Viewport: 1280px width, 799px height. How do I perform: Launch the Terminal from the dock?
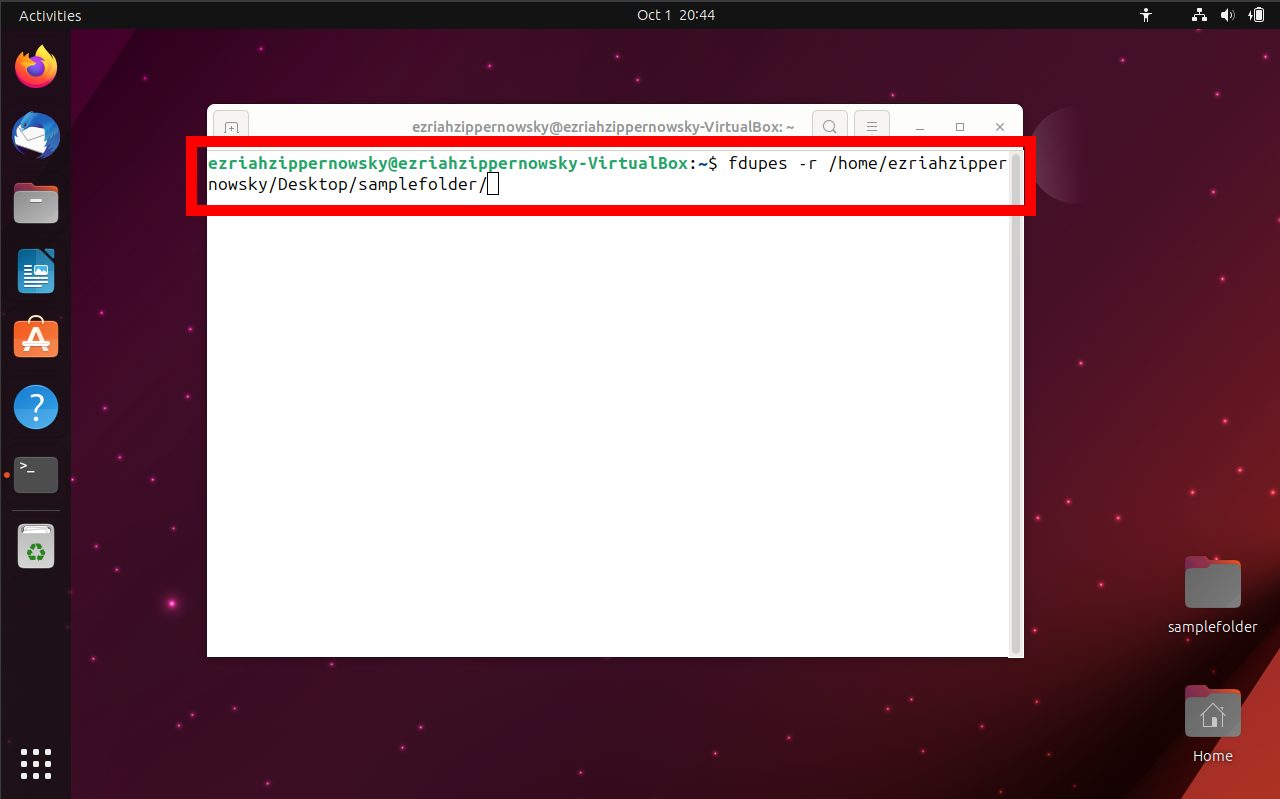click(36, 474)
